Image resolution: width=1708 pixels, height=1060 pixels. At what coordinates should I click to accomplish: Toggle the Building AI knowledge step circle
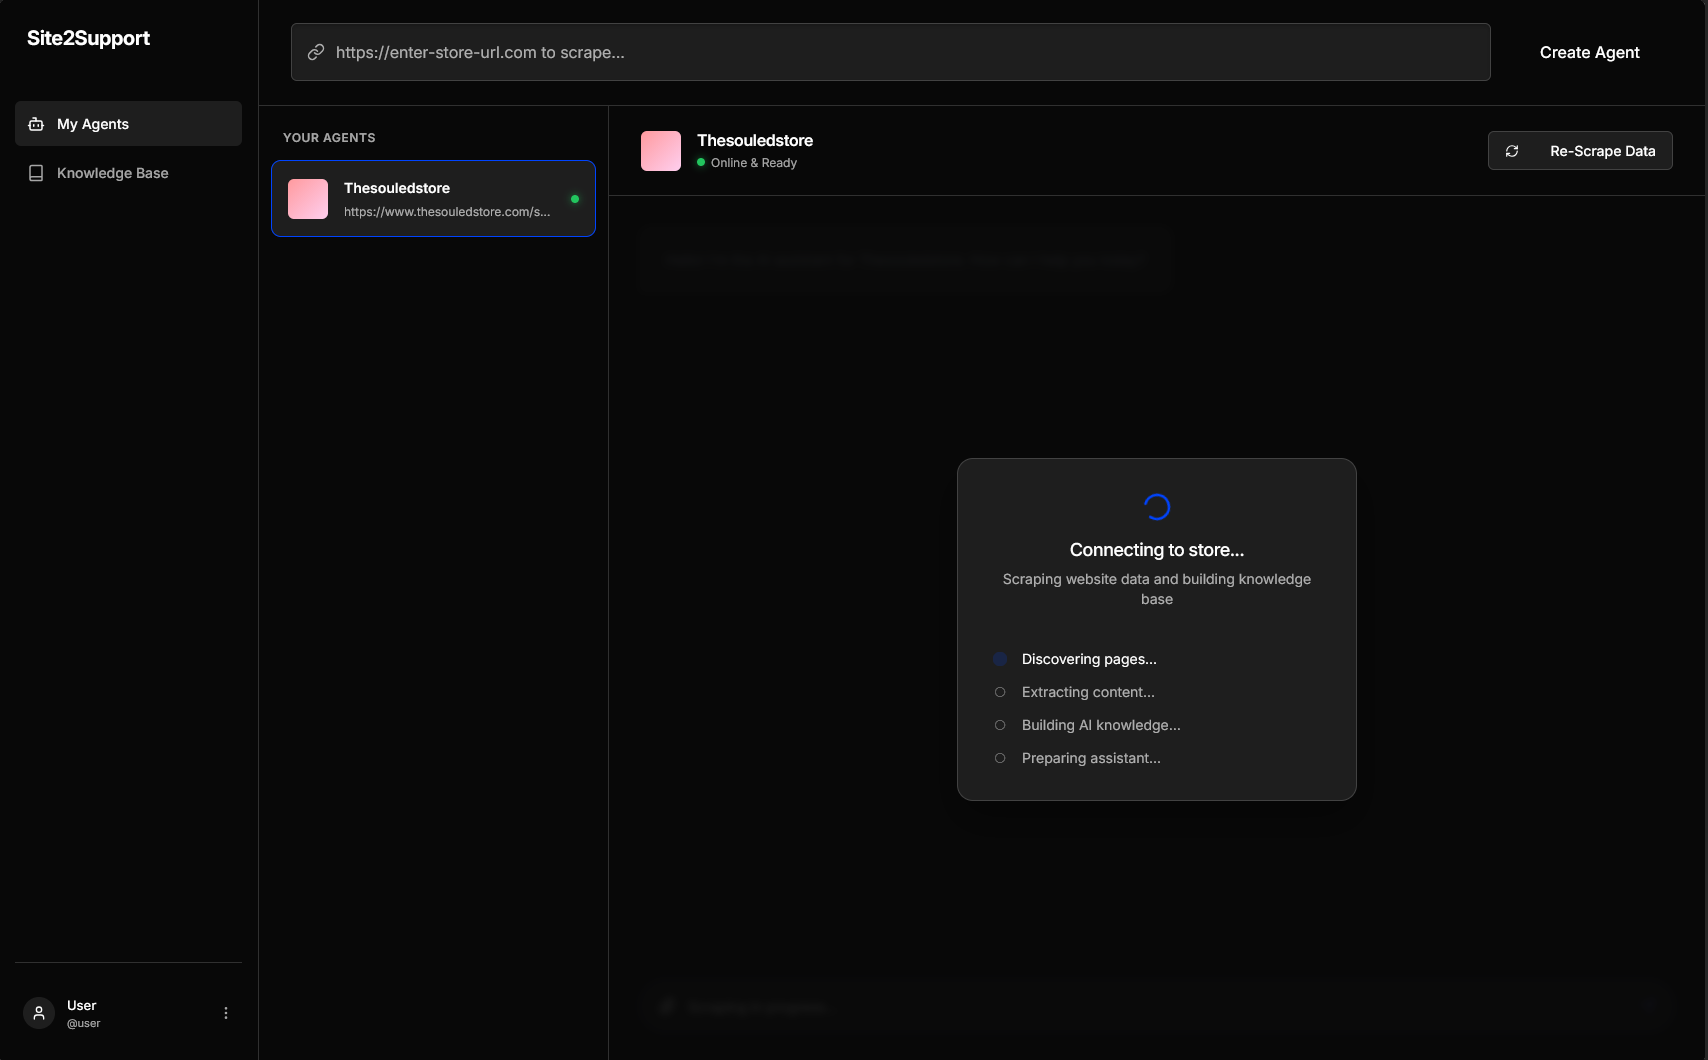point(1000,725)
